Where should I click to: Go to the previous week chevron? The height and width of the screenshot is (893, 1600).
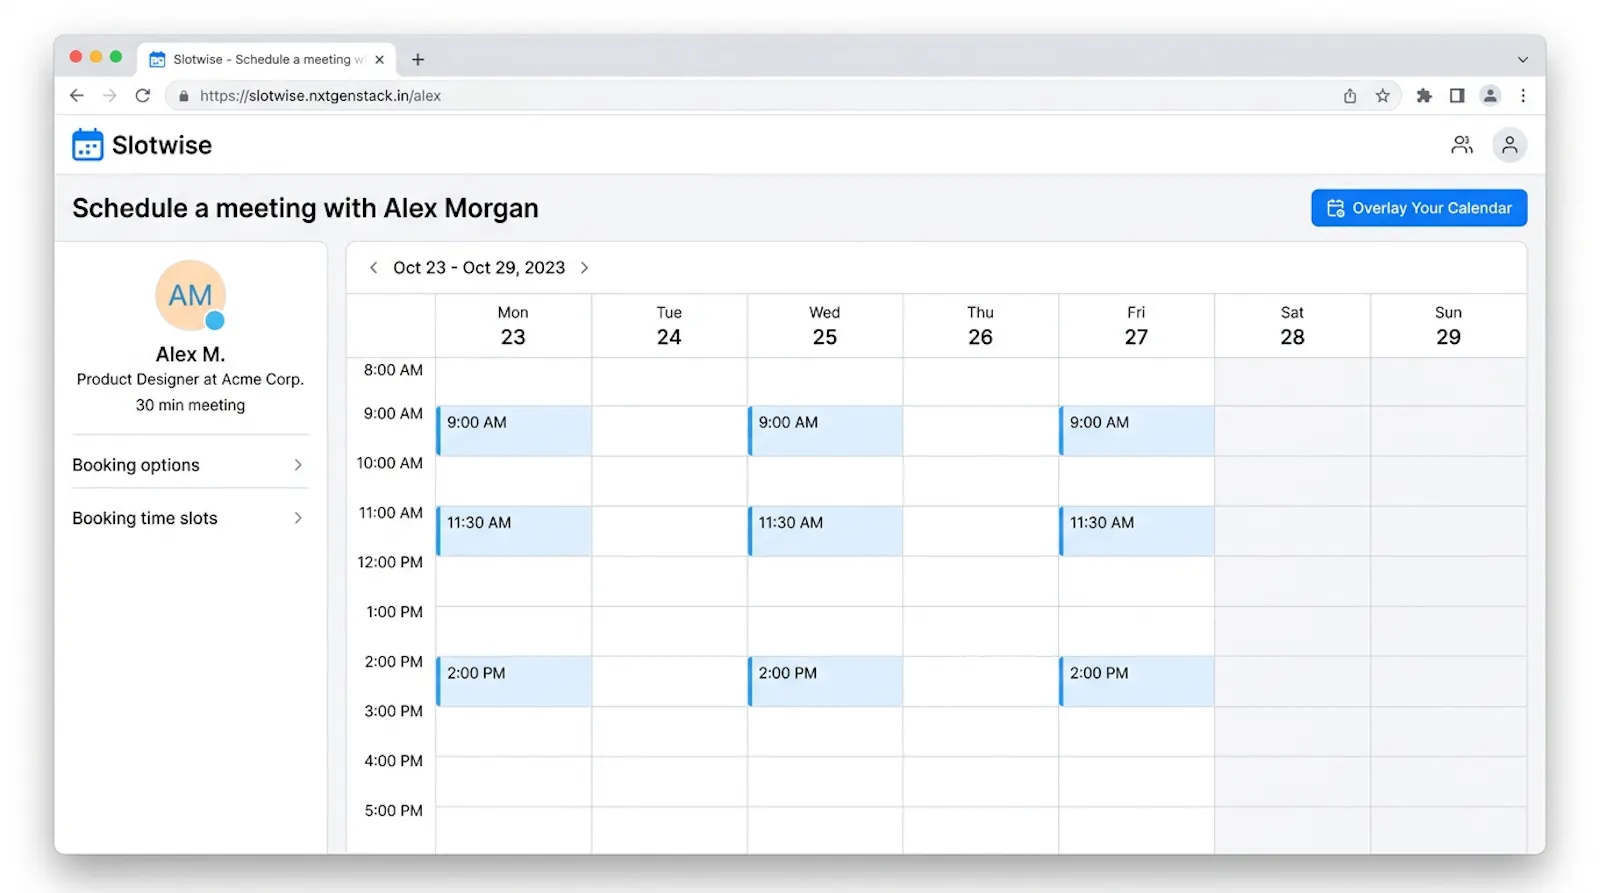373,268
